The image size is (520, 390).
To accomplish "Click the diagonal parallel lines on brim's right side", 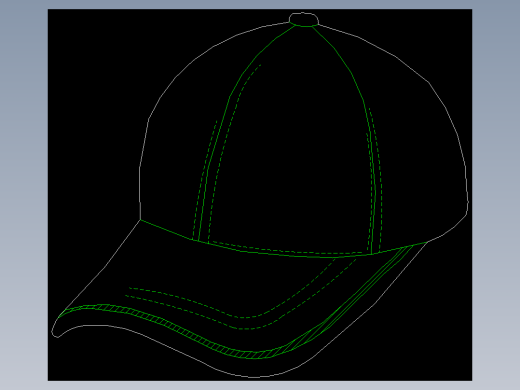I will point(353,297).
